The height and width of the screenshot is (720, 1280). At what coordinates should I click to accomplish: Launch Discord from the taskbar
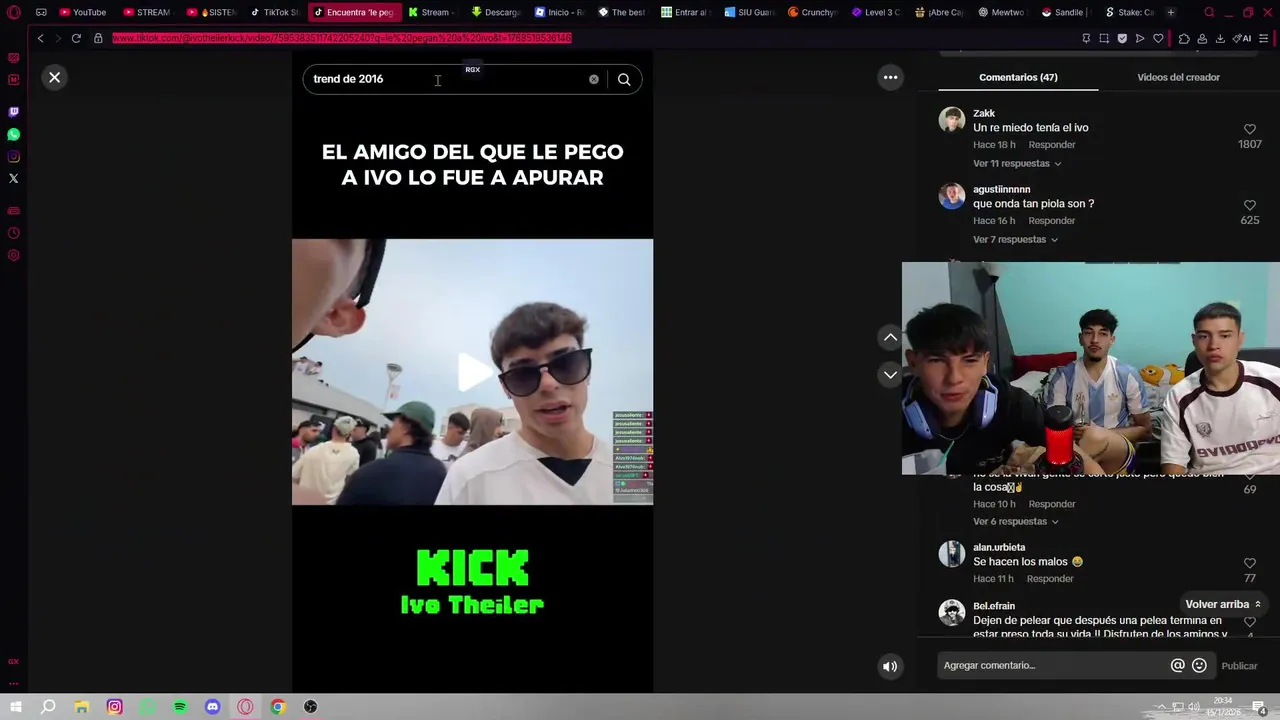[x=212, y=707]
